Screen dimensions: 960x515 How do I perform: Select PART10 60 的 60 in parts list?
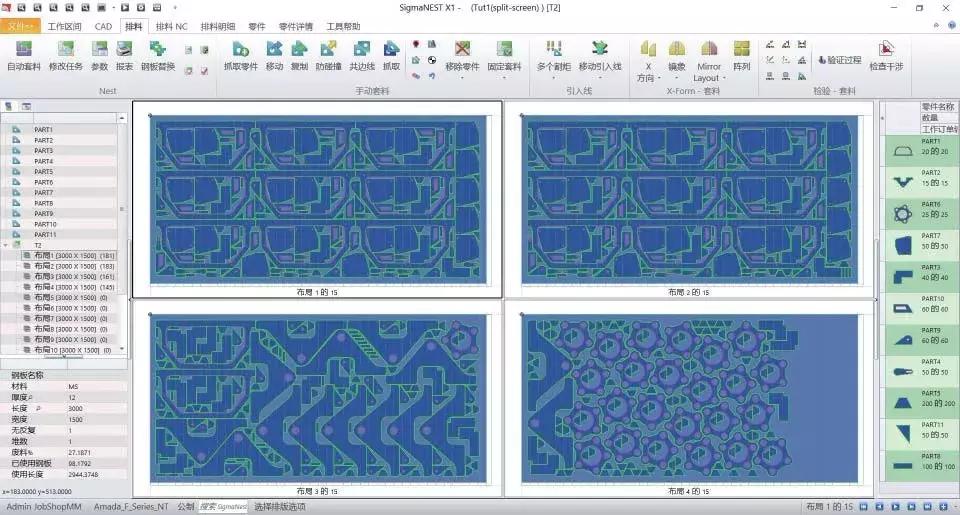click(921, 308)
